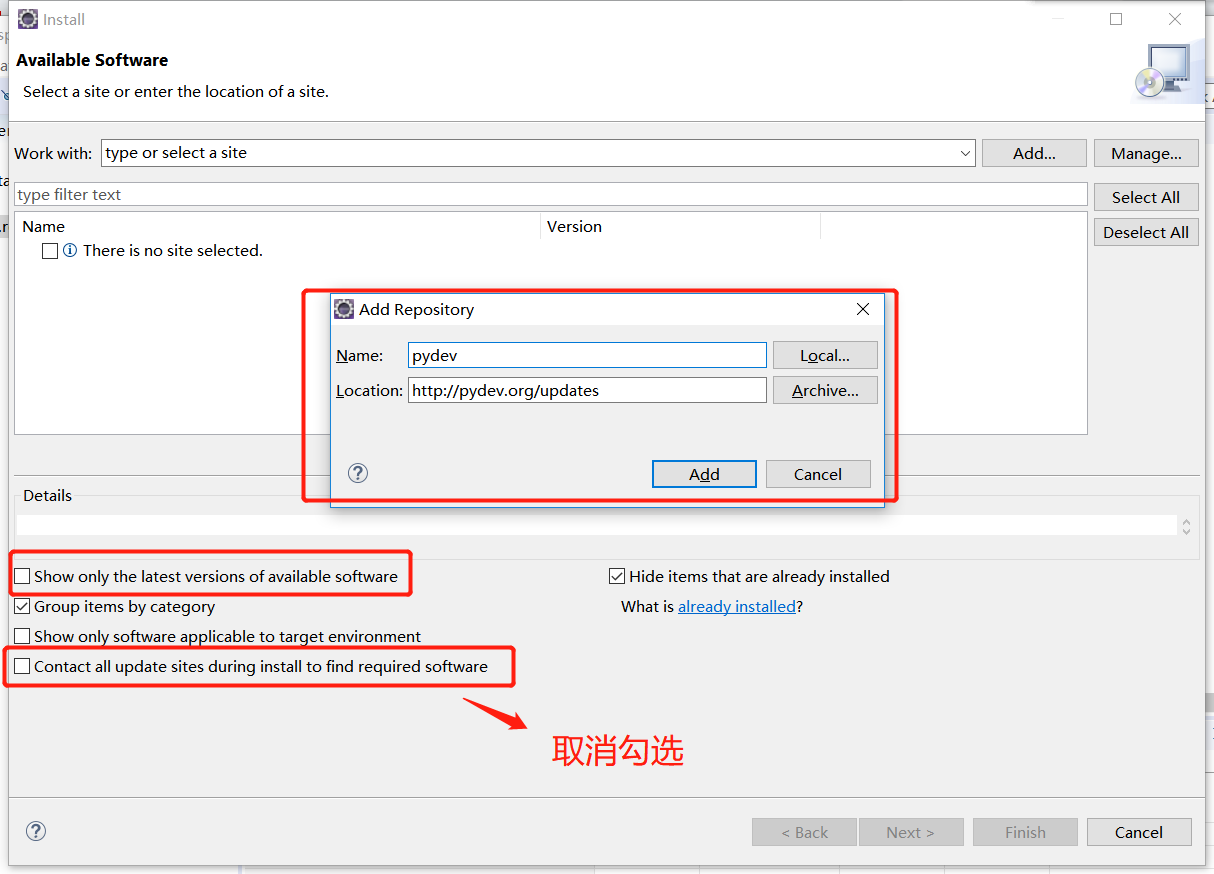Click the help icon in Add Repository dialog
The height and width of the screenshot is (874, 1214).
(x=358, y=473)
